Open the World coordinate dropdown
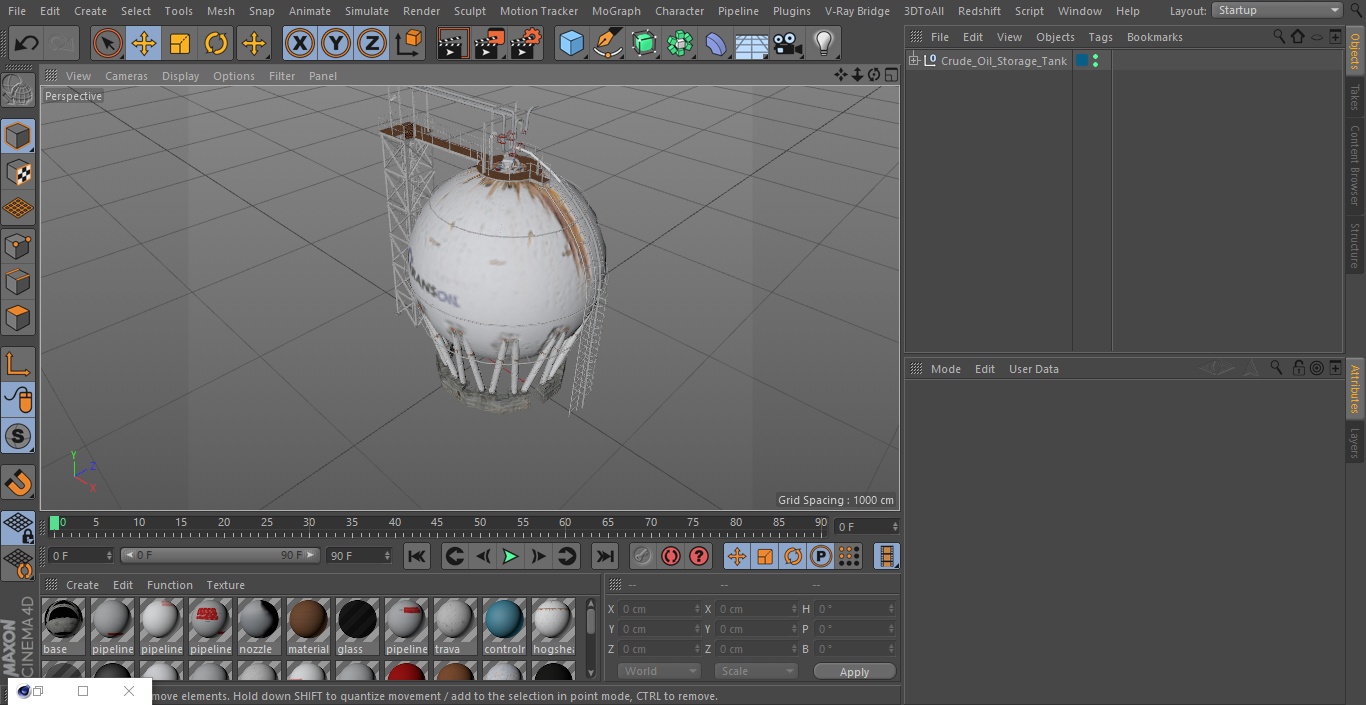1366x705 pixels. tap(659, 671)
